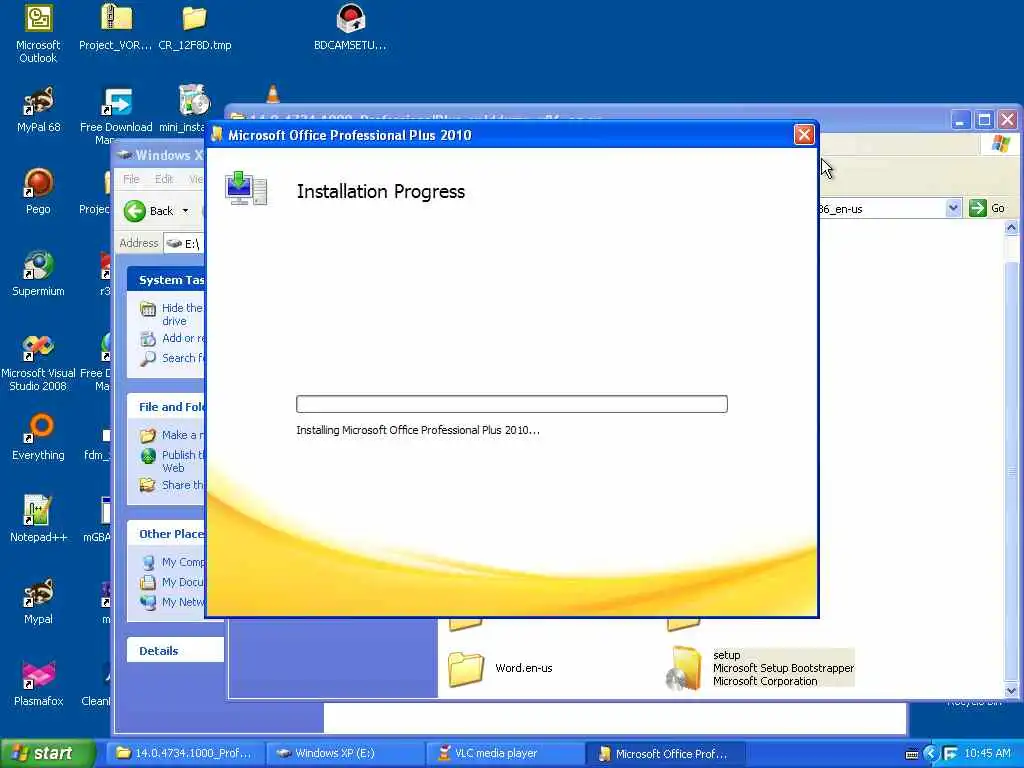This screenshot has height=768, width=1024.
Task: Click the 10:45 AM clock
Action: [987, 754]
